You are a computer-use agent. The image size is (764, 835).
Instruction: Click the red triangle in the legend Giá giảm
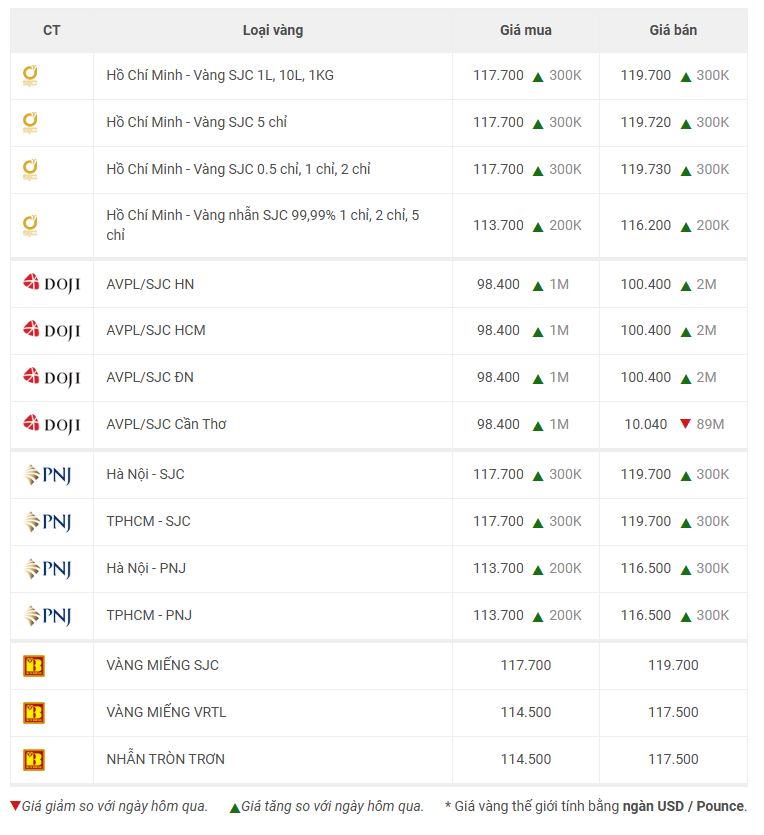pyautogui.click(x=15, y=805)
